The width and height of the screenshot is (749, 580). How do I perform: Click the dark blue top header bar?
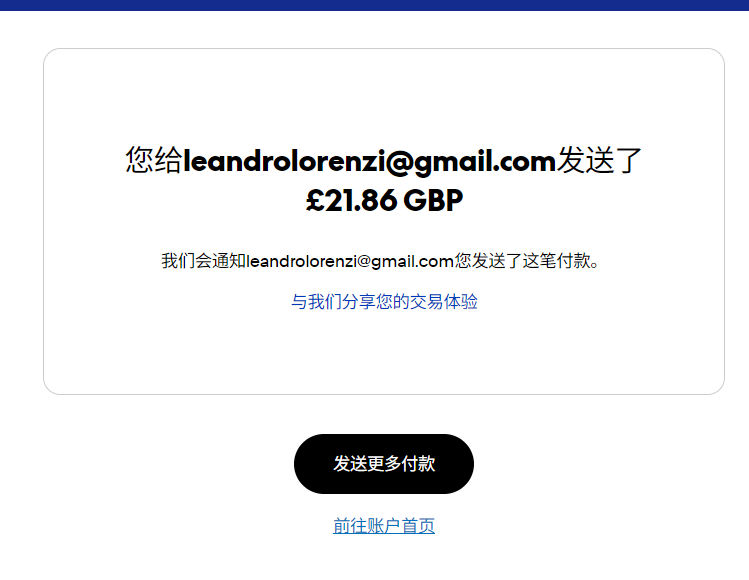pos(374,5)
